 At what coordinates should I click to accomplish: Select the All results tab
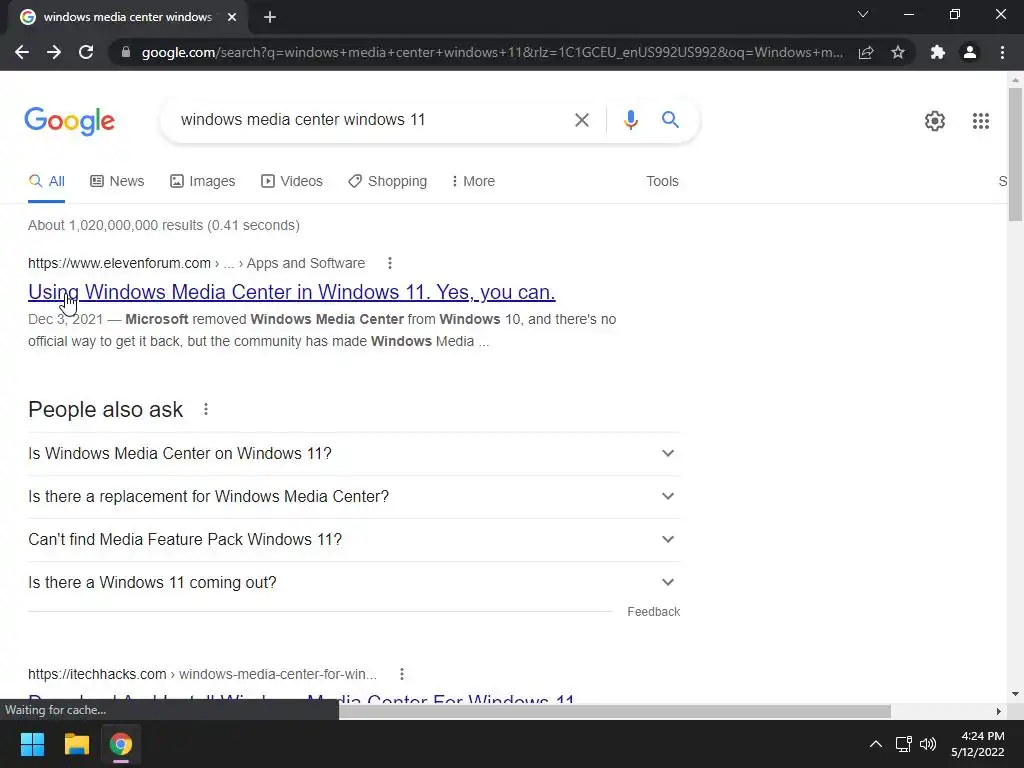(x=46, y=182)
